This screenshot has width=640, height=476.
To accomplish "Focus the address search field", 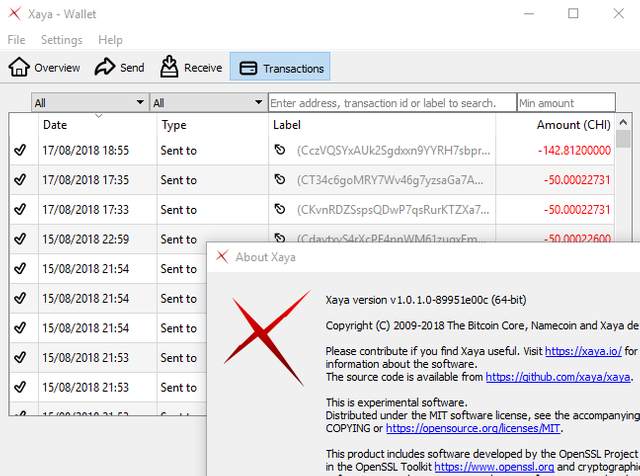I will [x=392, y=102].
